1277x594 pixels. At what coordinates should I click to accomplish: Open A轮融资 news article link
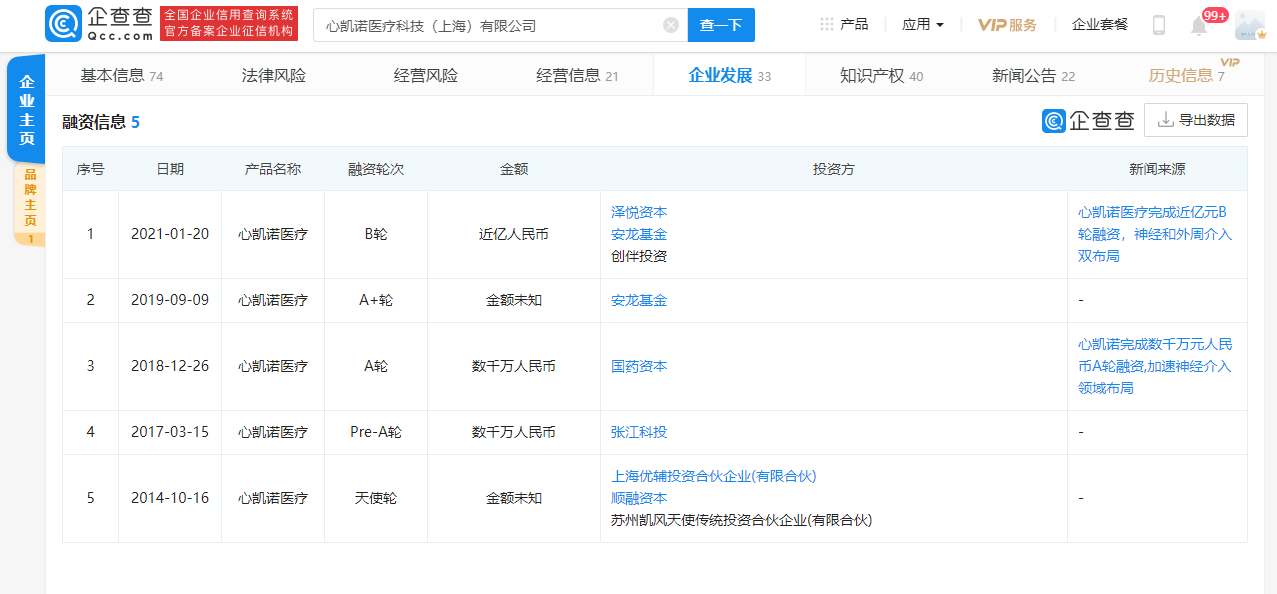coord(1155,366)
